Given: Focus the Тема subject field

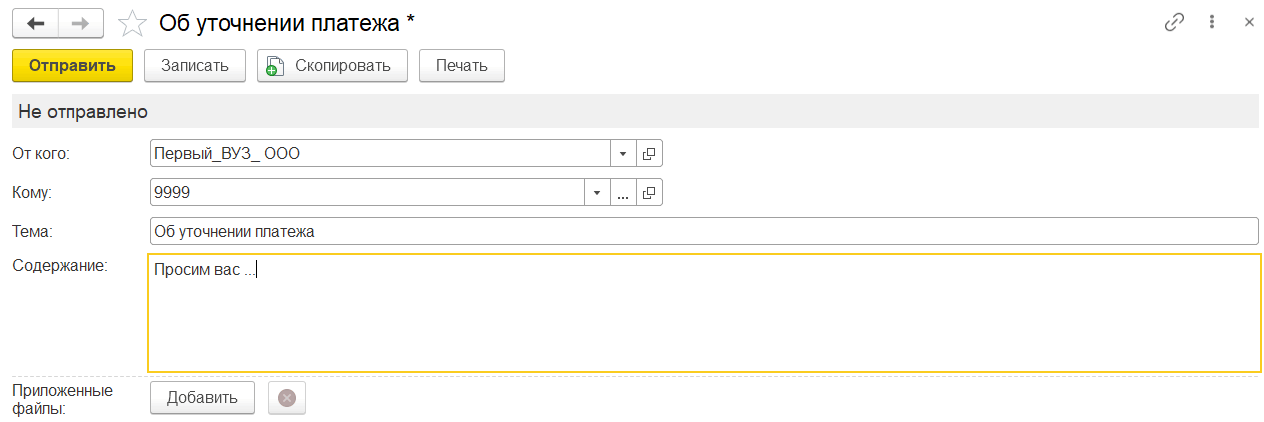Looking at the screenshot, I should [702, 232].
